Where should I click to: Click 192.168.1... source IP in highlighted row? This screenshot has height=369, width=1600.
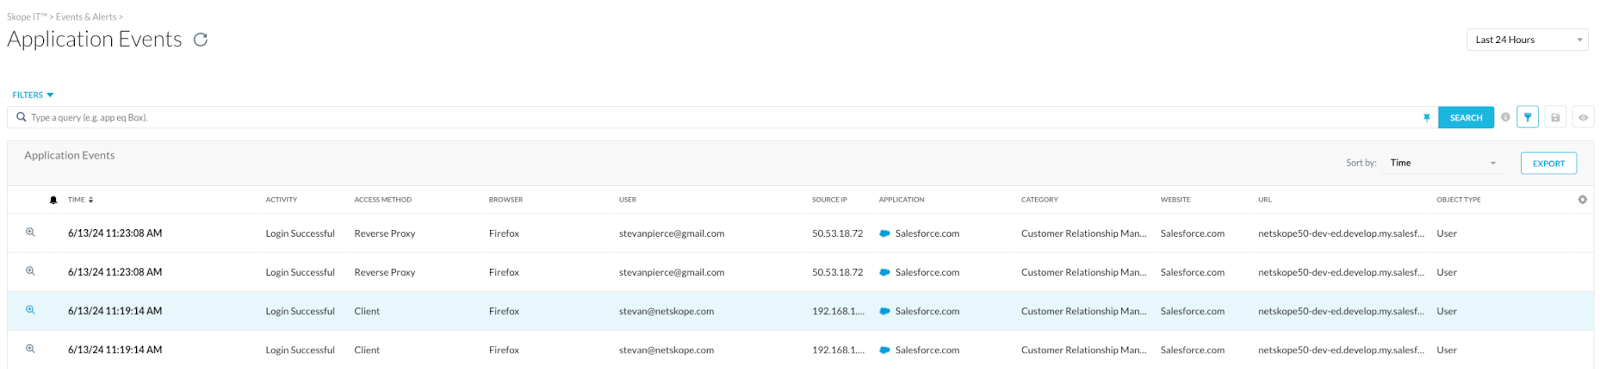(x=838, y=311)
